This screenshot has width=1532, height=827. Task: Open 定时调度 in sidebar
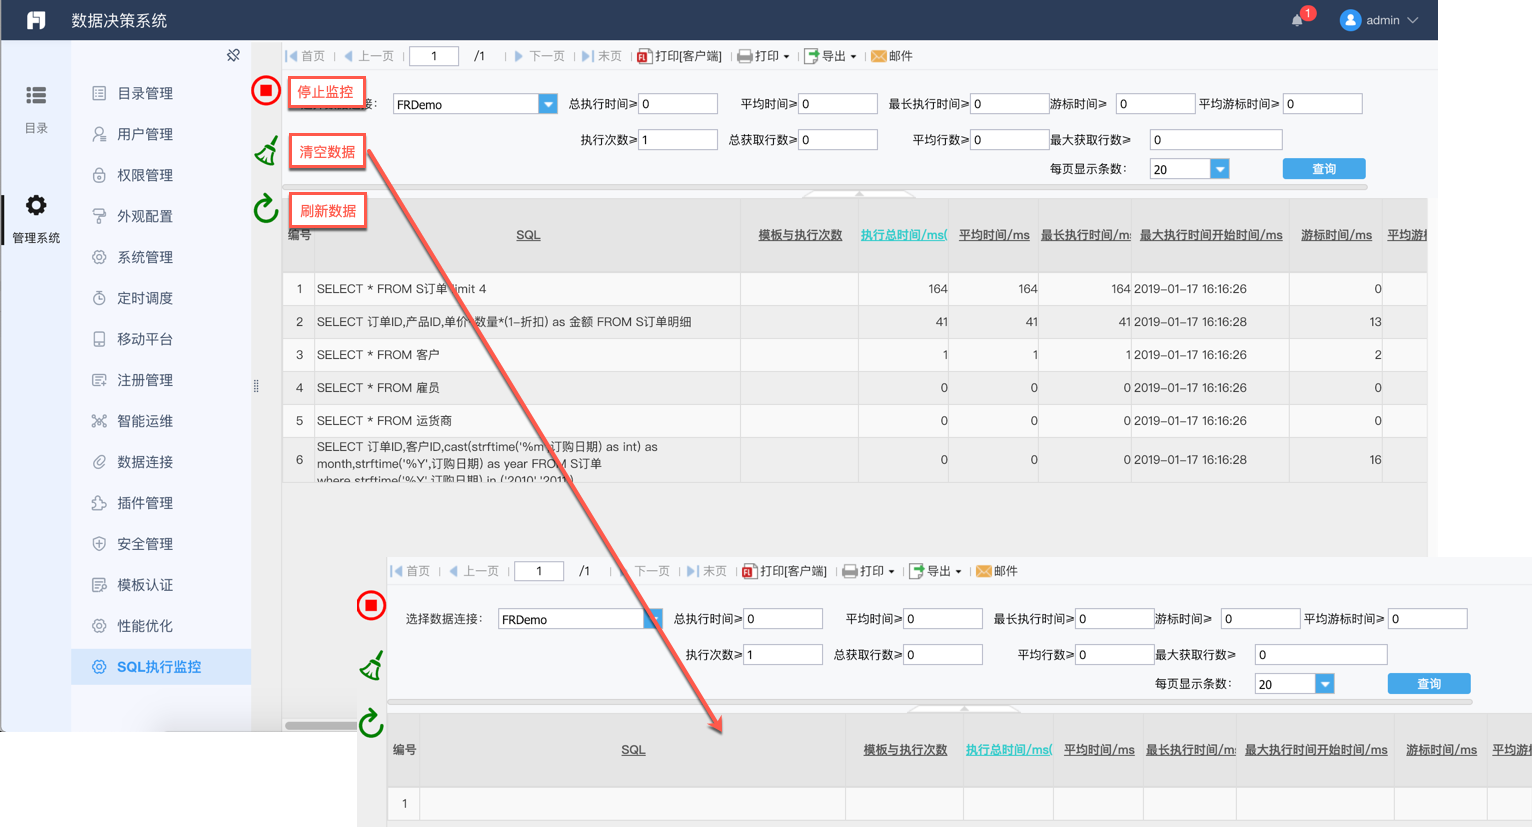[161, 298]
